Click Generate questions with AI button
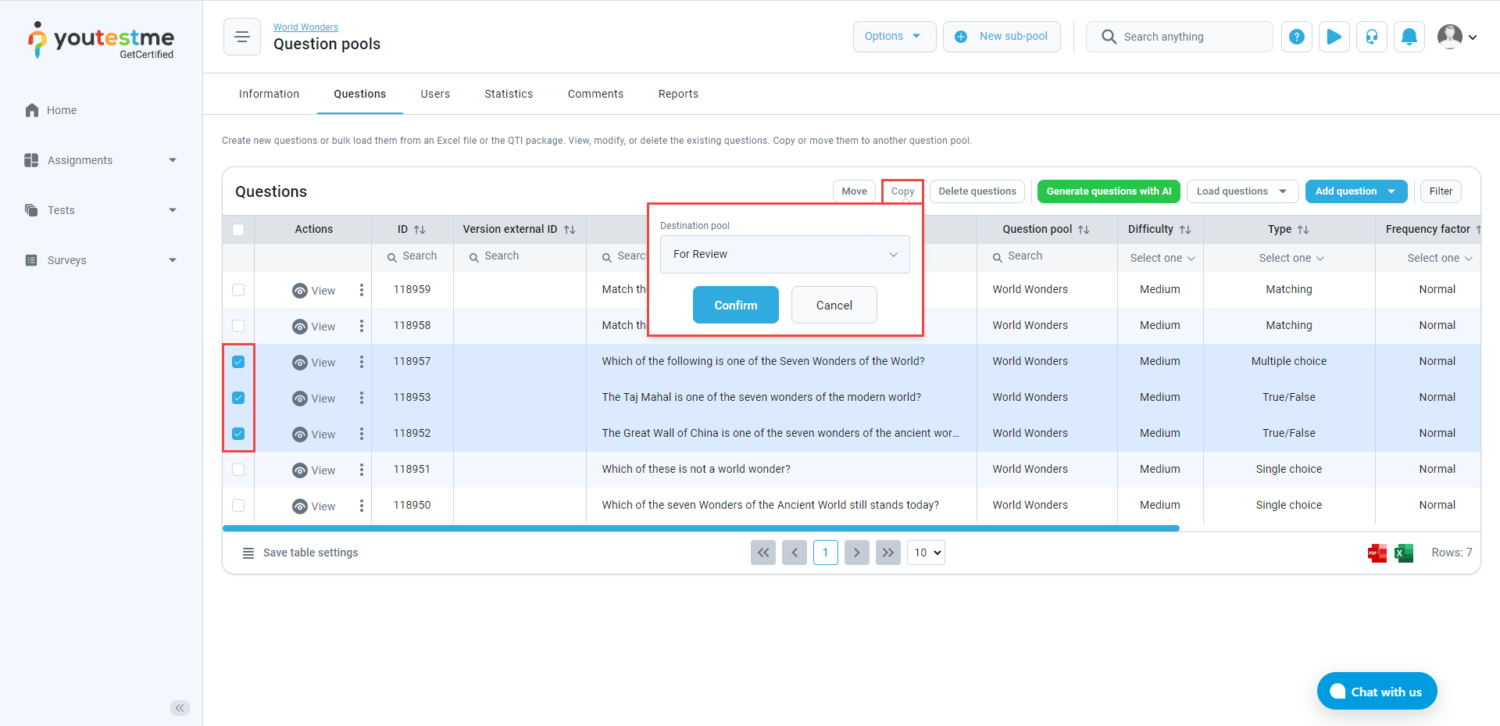The image size is (1500, 726). click(x=1108, y=191)
